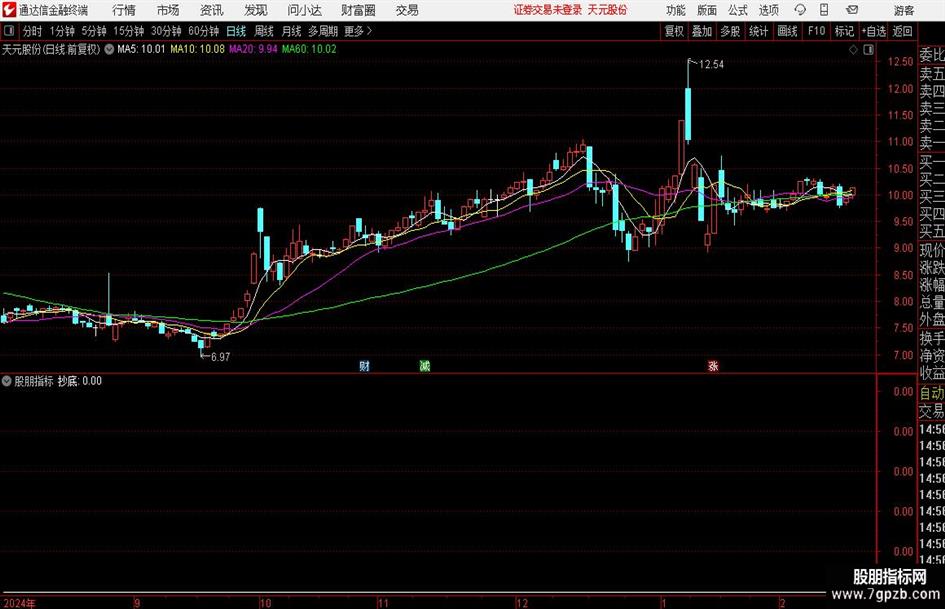
Task: Click the 天元股份(日线 前复权) chart title
Action: point(51,49)
